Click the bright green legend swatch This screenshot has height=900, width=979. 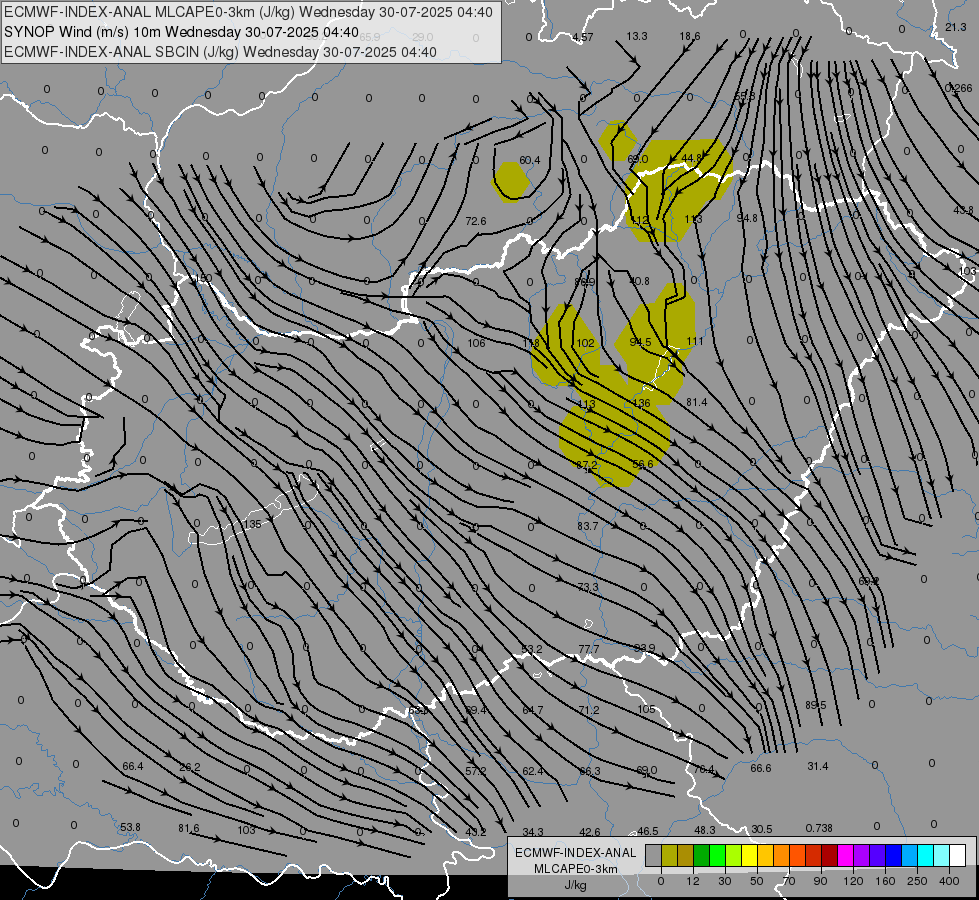coord(717,856)
